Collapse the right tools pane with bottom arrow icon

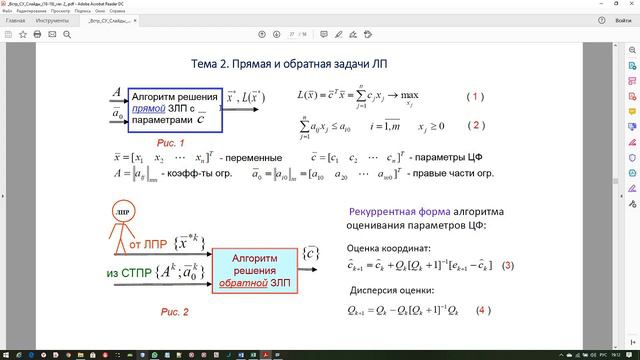tap(633, 342)
